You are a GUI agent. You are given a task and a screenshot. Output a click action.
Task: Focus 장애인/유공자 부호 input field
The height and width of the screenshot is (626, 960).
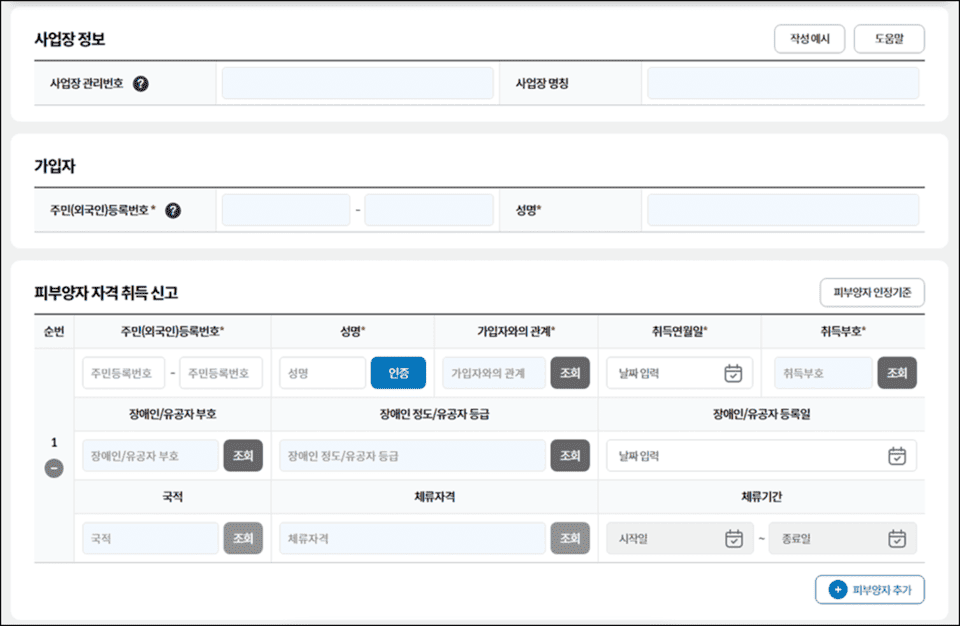(150, 456)
